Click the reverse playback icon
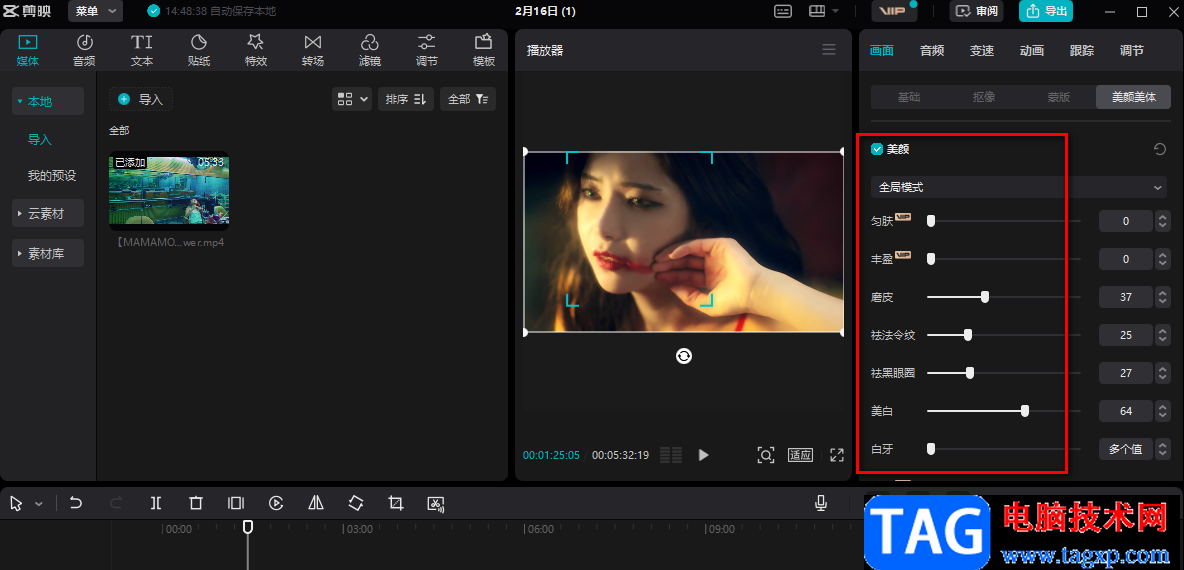This screenshot has height=570, width=1184. point(276,503)
